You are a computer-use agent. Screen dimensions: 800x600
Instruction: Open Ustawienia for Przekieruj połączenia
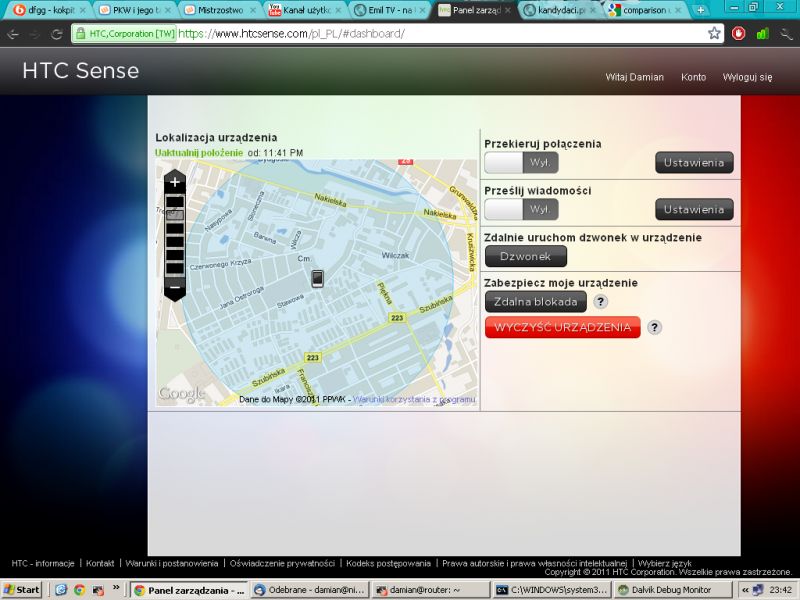[694, 163]
